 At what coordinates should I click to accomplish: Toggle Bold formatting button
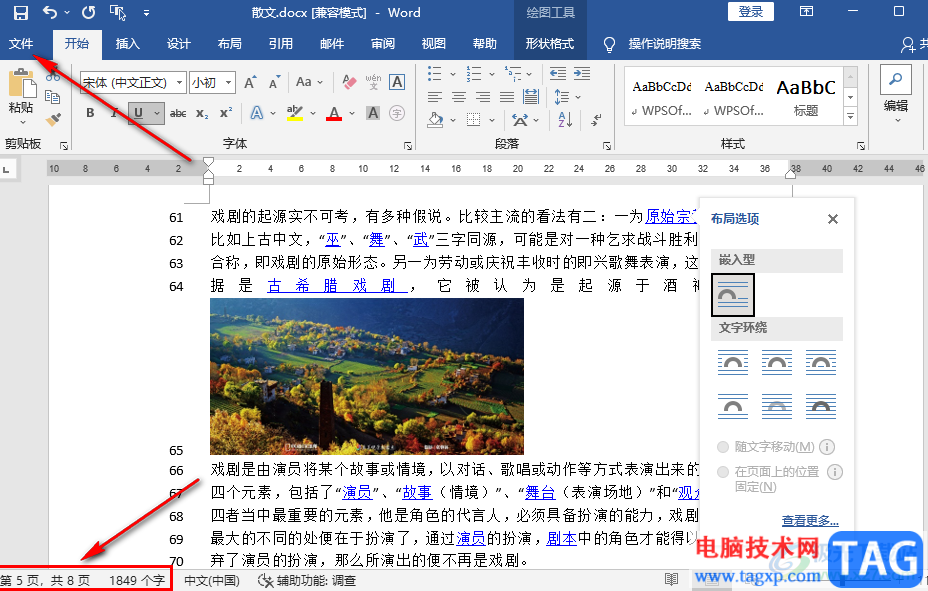click(90, 112)
